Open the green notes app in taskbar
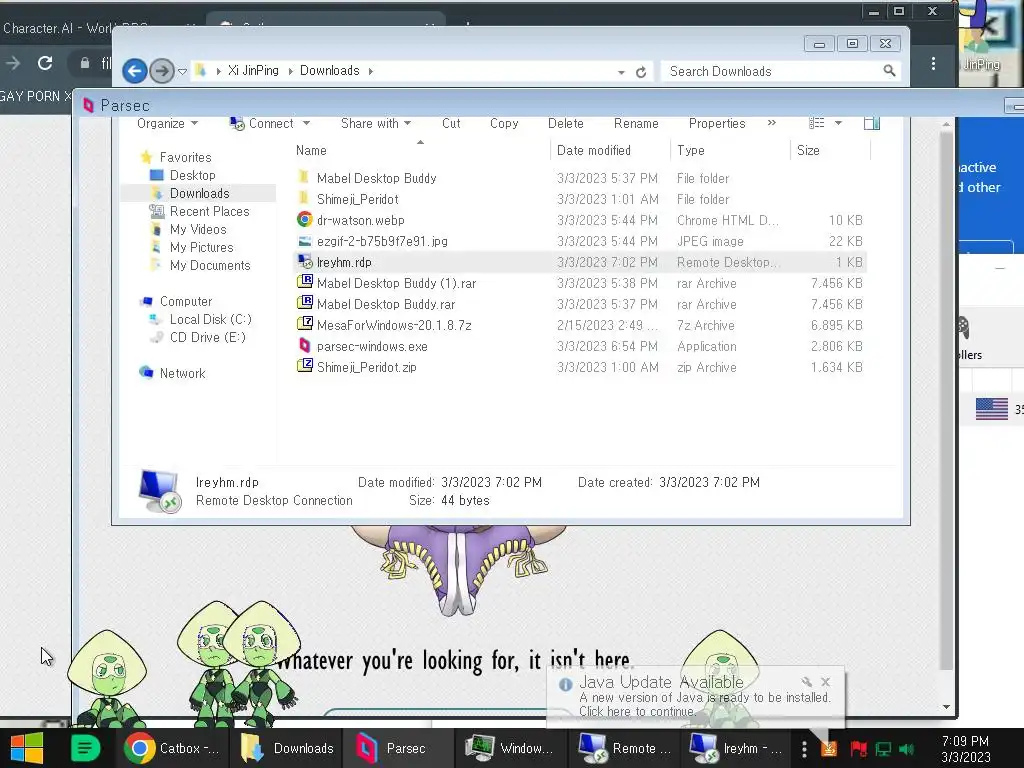The width and height of the screenshot is (1024, 768). point(85,748)
